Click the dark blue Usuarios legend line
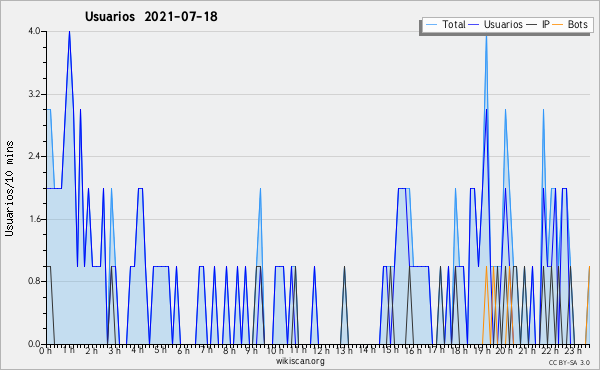 474,25
